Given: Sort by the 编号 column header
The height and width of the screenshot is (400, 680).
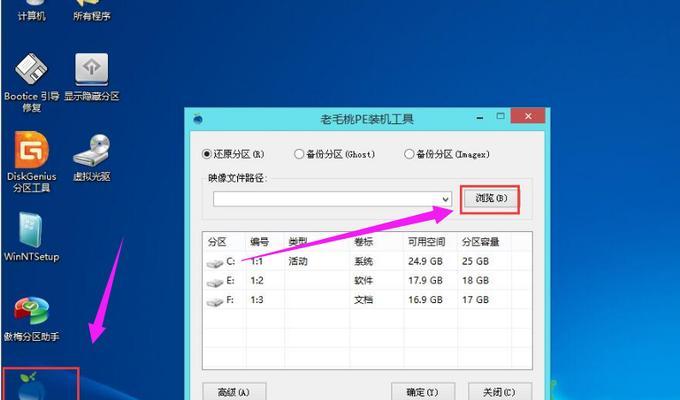Looking at the screenshot, I should [x=259, y=242].
